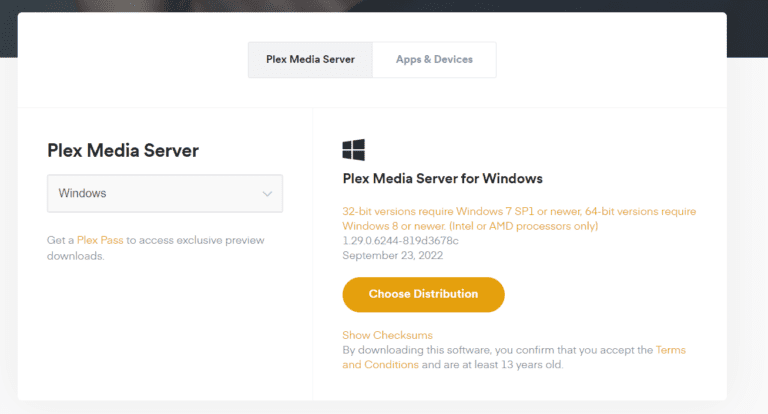Click the September 23, 2022 release date

(392, 255)
